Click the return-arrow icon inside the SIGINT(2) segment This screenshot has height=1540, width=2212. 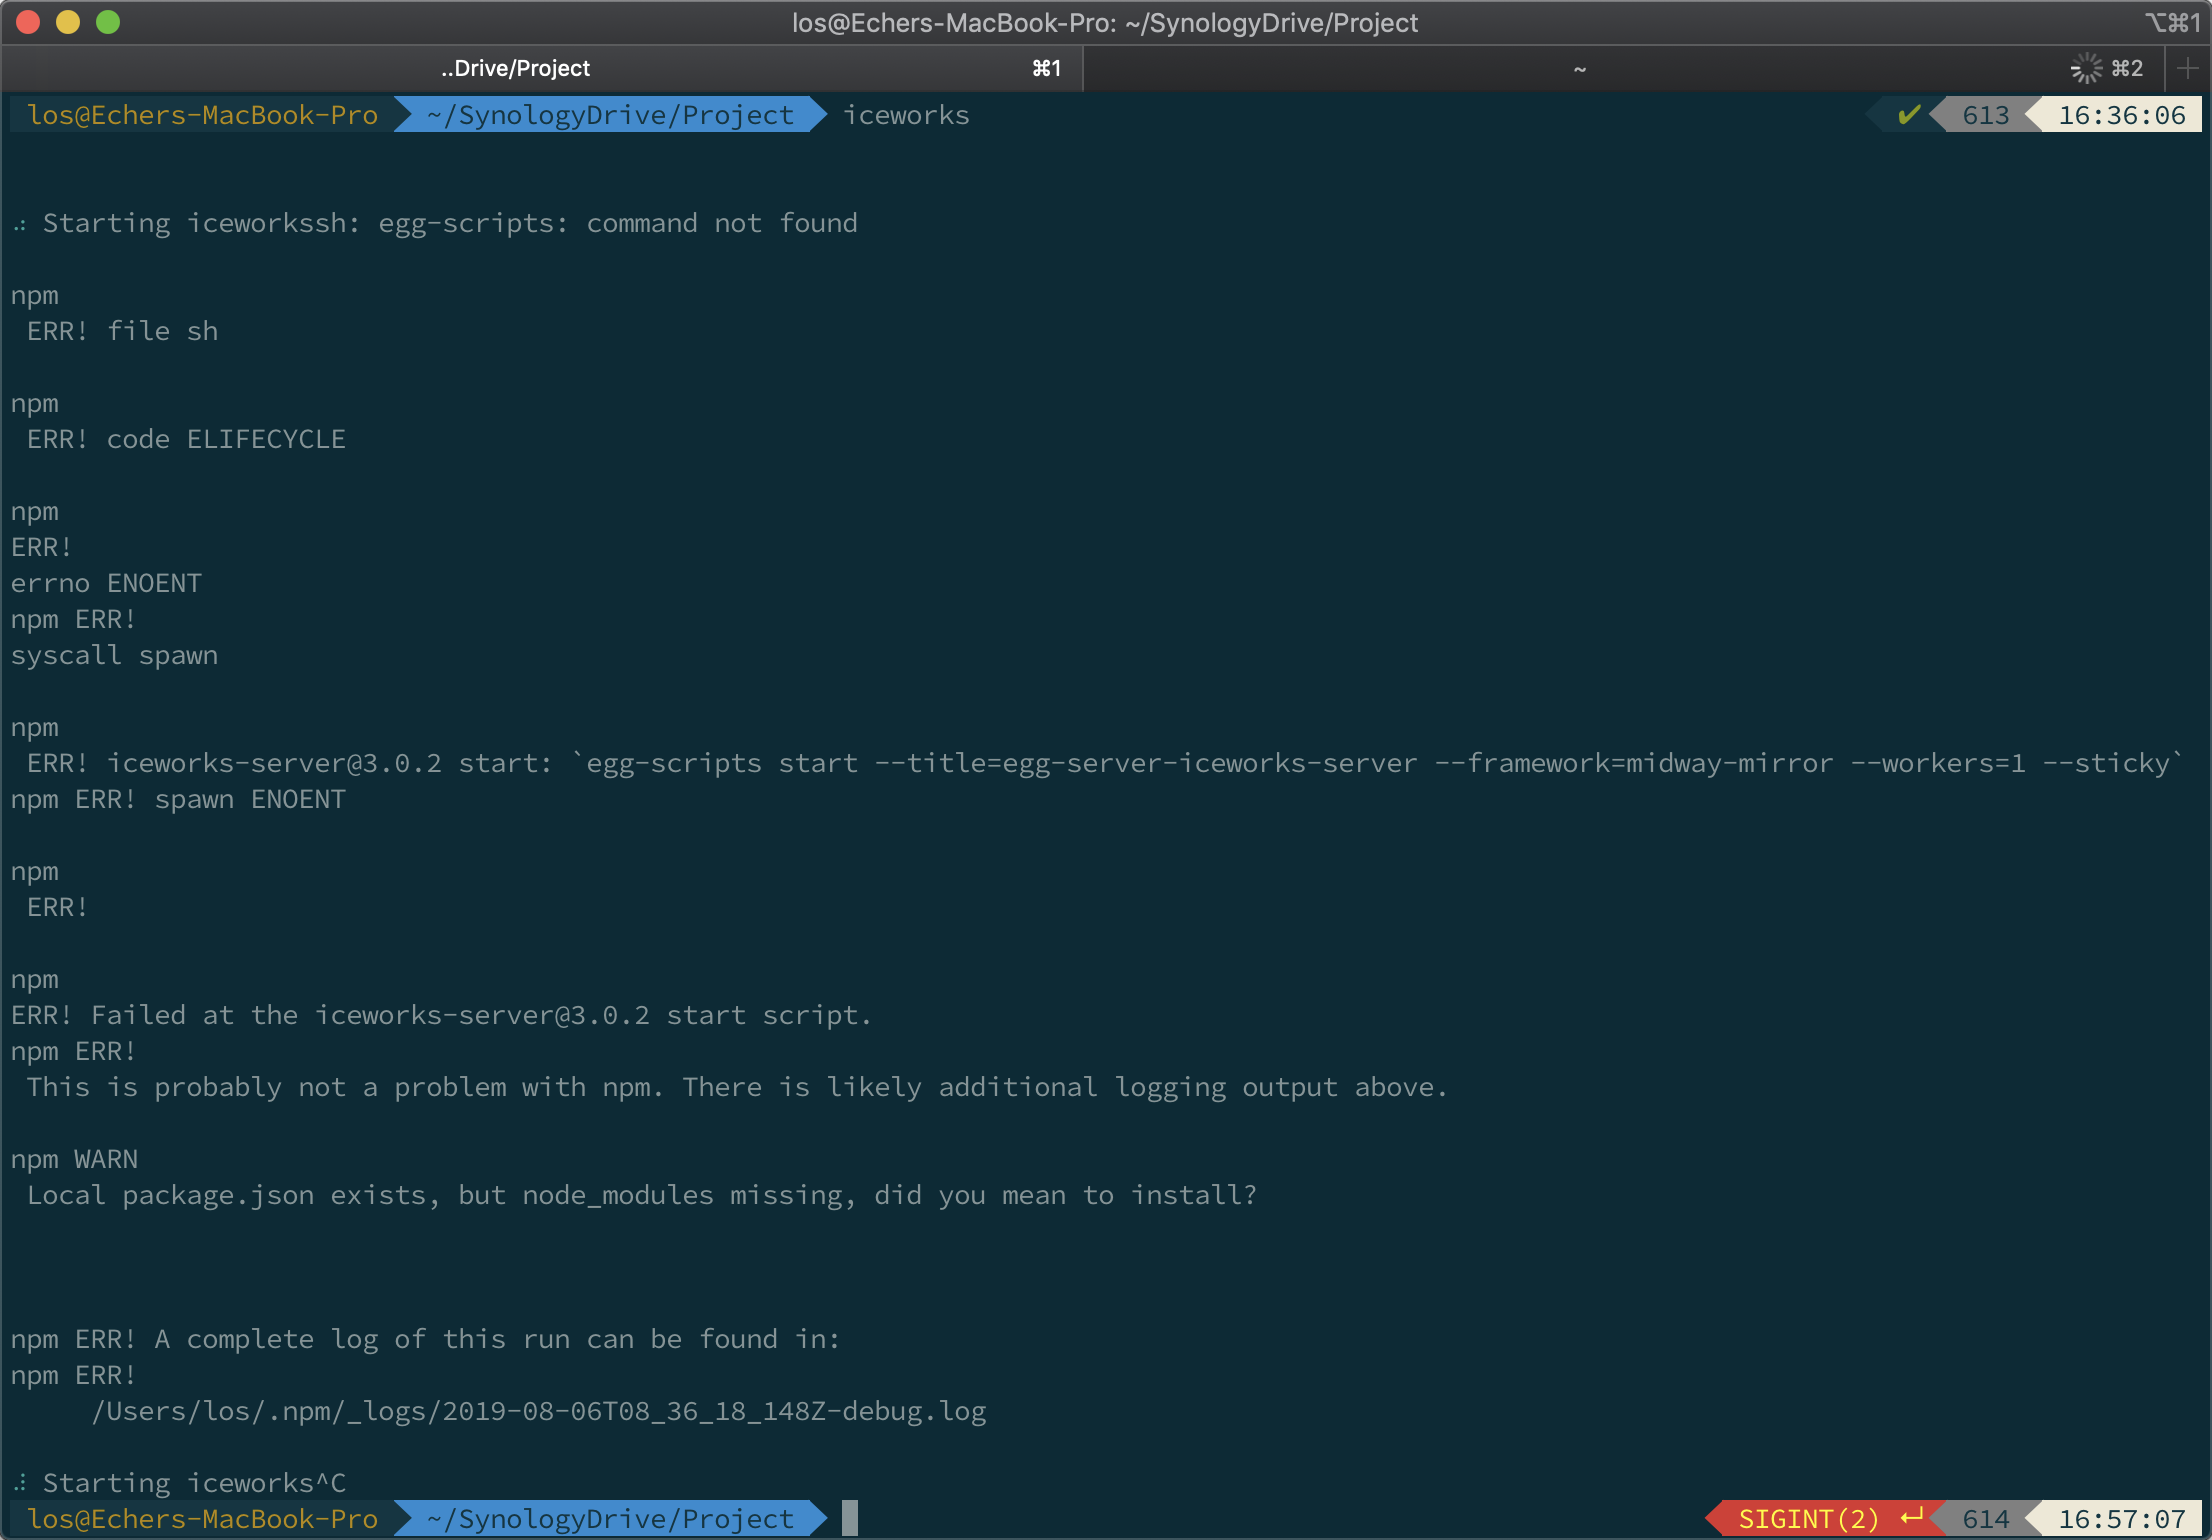[1912, 1517]
